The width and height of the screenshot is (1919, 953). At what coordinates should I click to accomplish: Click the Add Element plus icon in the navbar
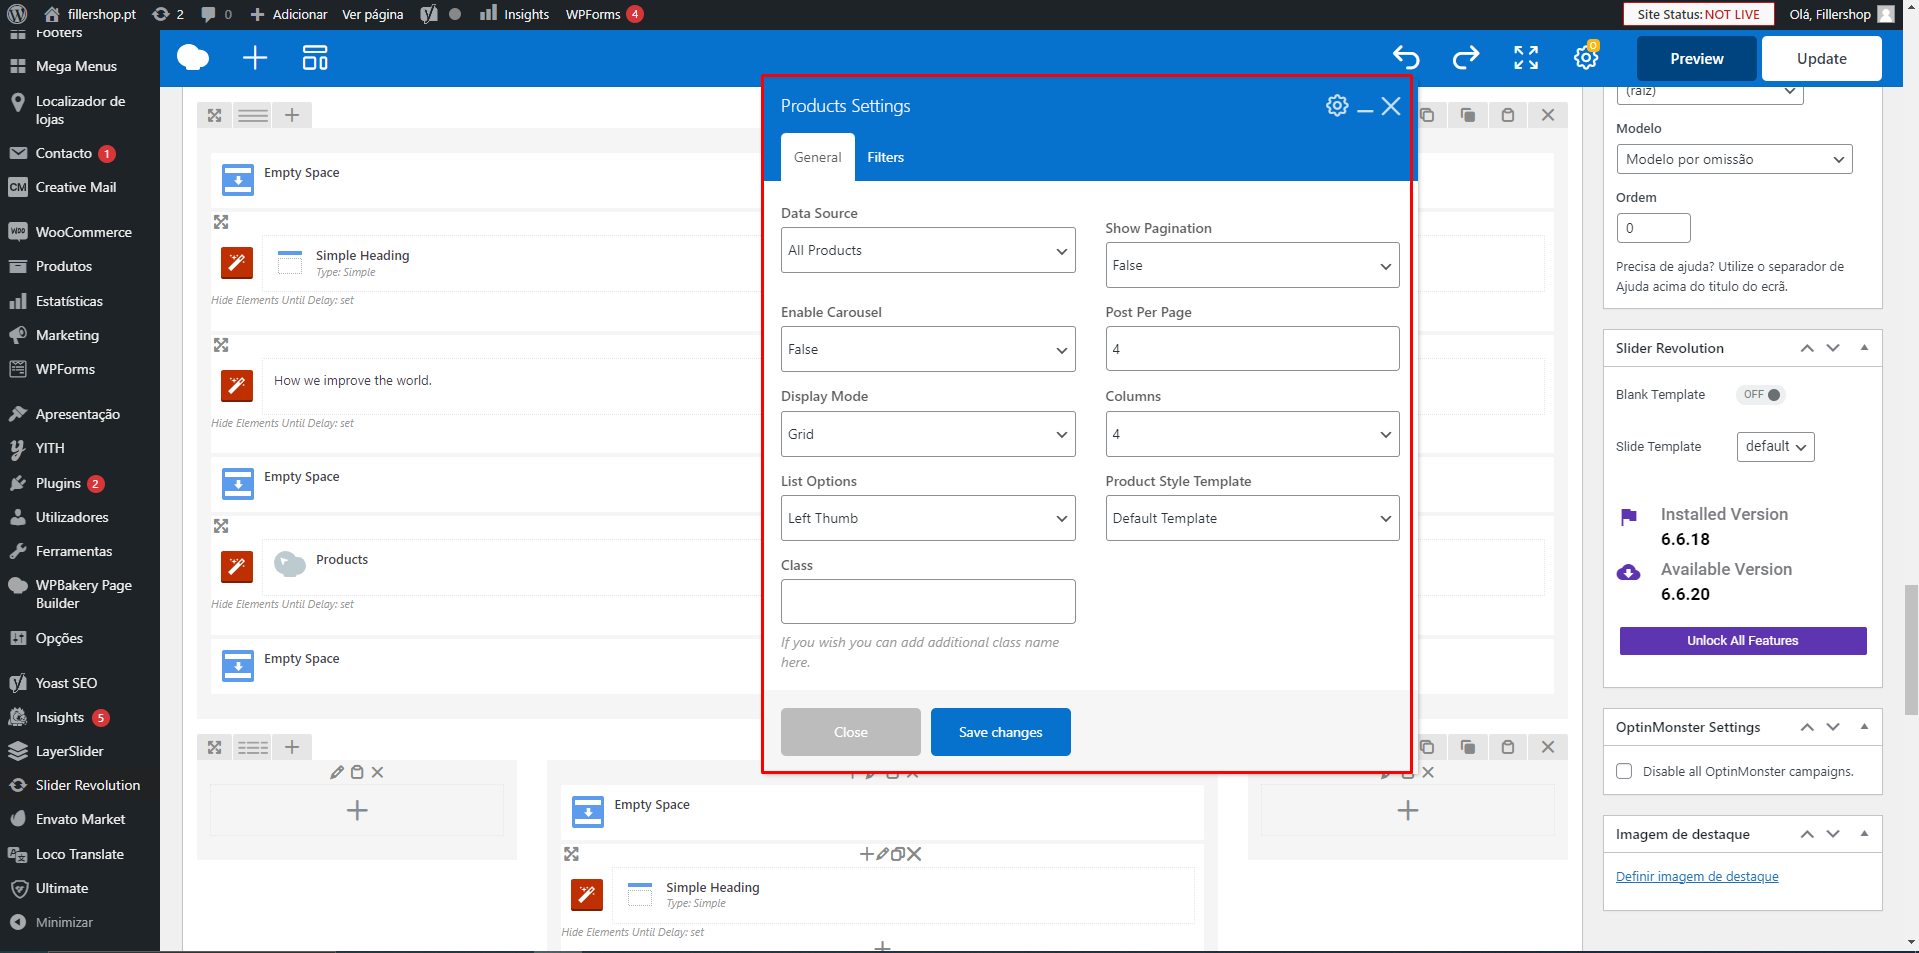coord(255,58)
